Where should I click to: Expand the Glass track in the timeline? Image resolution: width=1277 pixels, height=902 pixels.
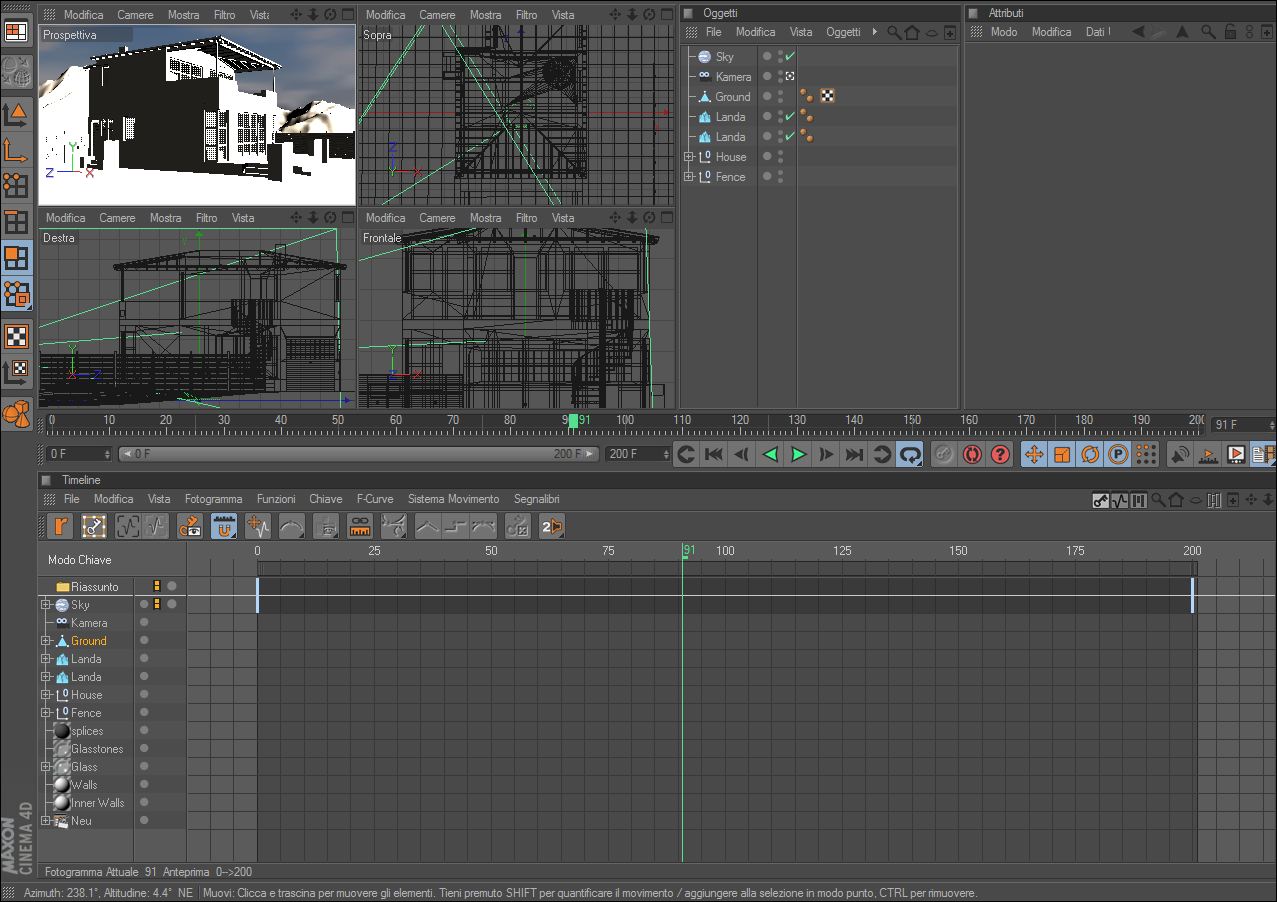pyautogui.click(x=46, y=767)
